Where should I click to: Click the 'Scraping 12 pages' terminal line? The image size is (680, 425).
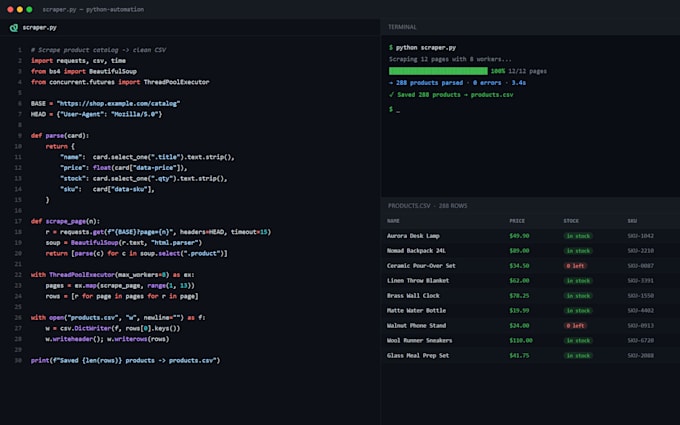coord(450,59)
